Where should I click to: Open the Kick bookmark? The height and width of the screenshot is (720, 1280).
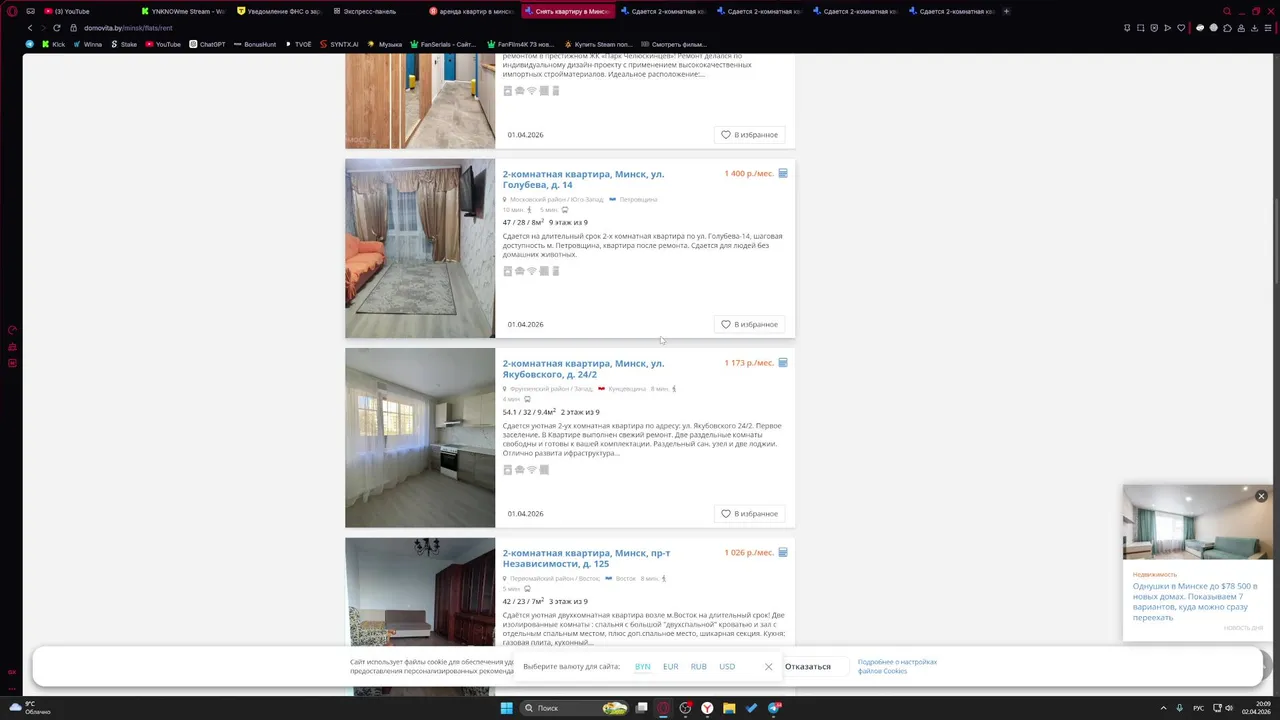click(53, 44)
